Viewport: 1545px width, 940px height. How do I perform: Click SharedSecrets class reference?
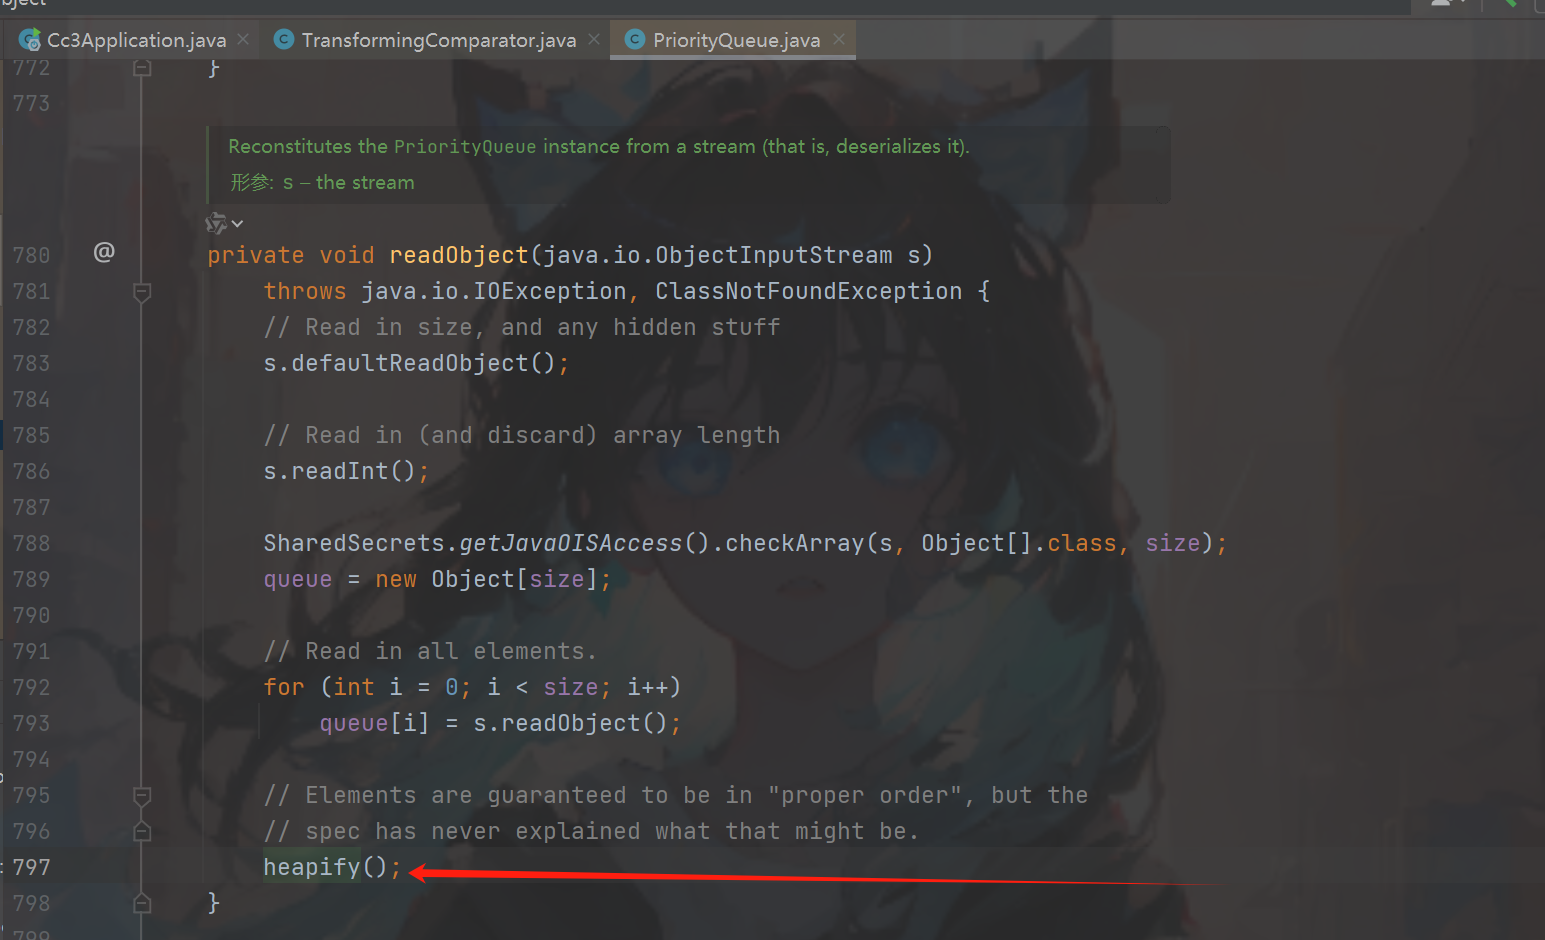click(354, 543)
